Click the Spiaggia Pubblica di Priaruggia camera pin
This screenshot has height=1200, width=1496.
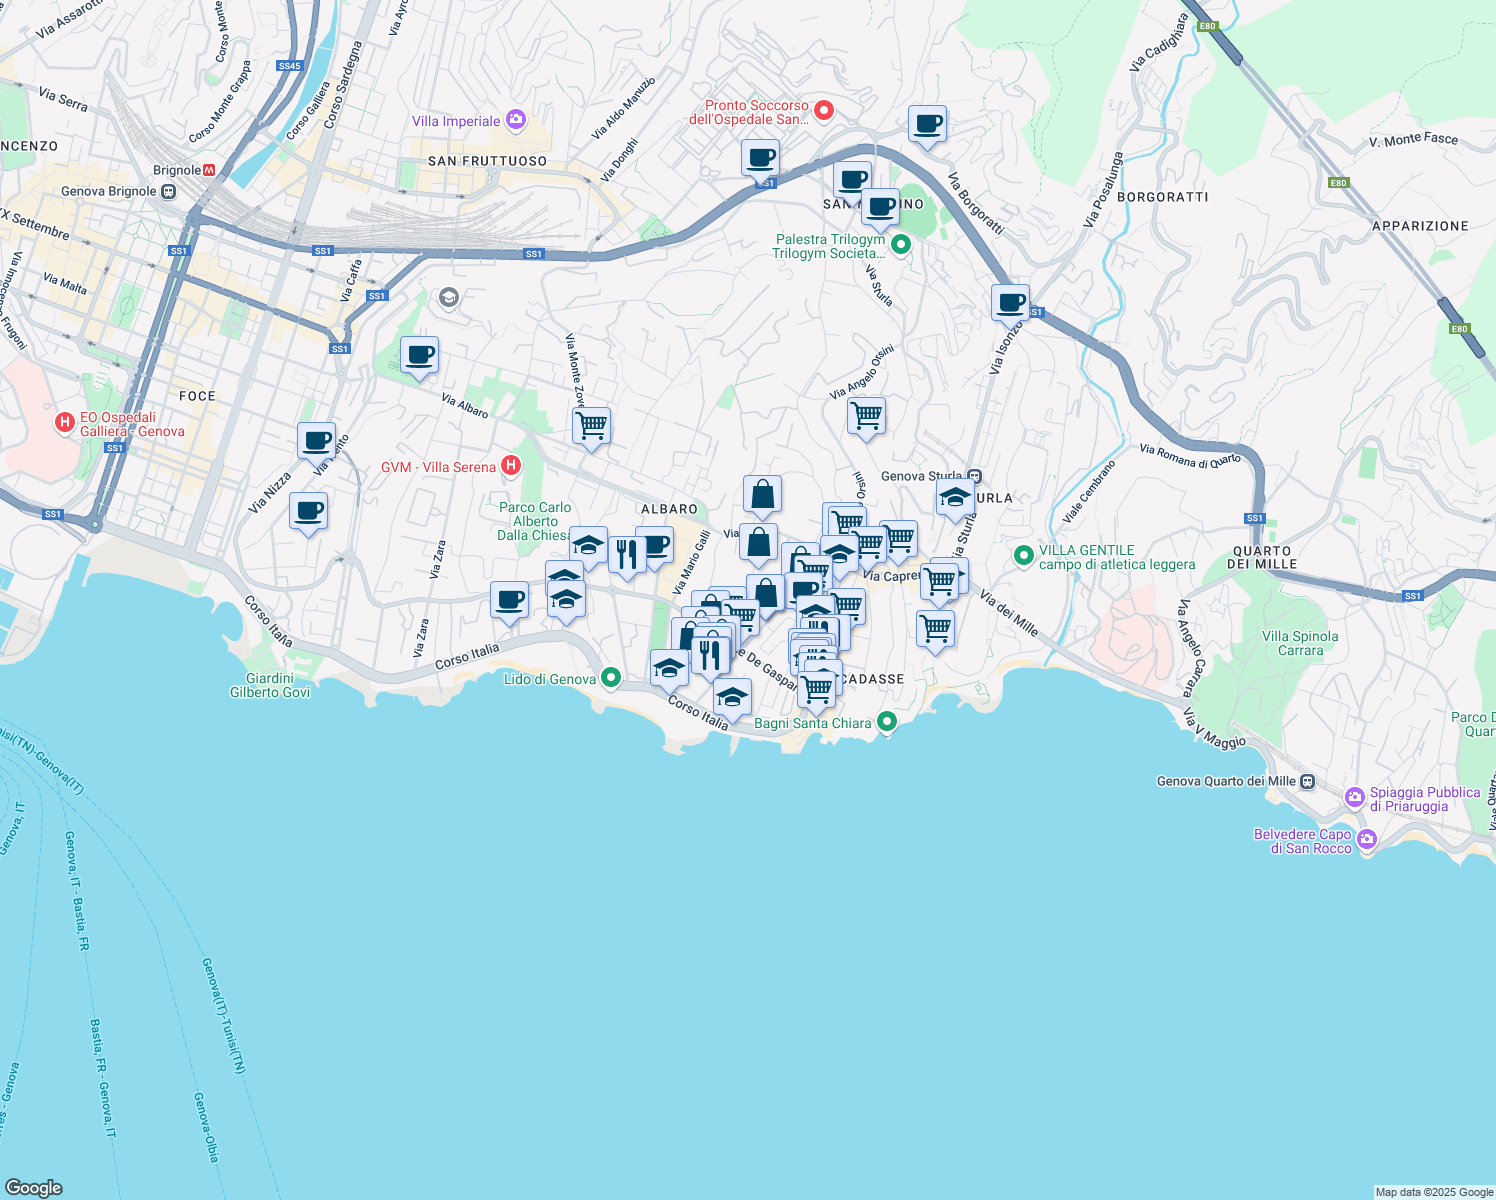pos(1355,797)
